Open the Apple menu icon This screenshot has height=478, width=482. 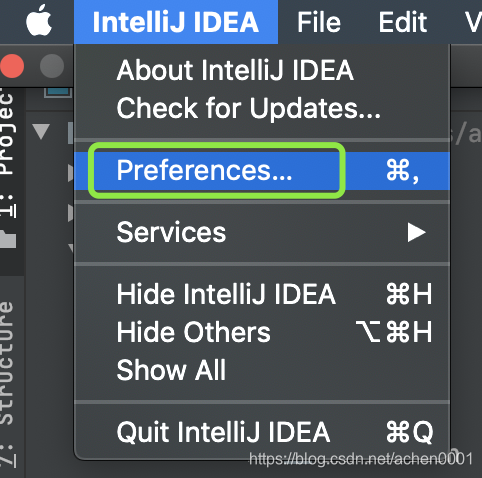coord(39,21)
